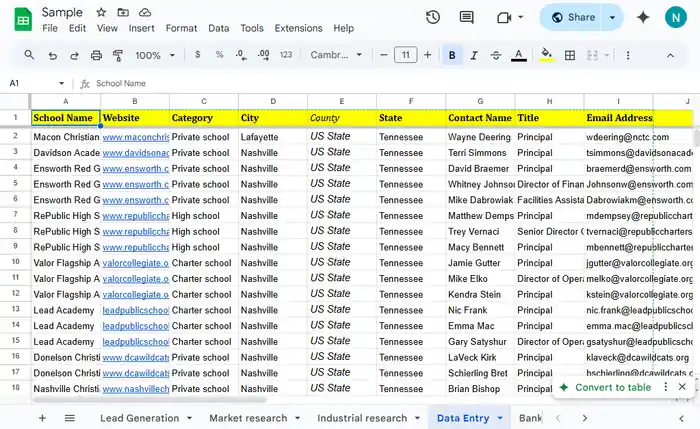
Task: Open zoom level 100% dropdown
Action: (155, 55)
